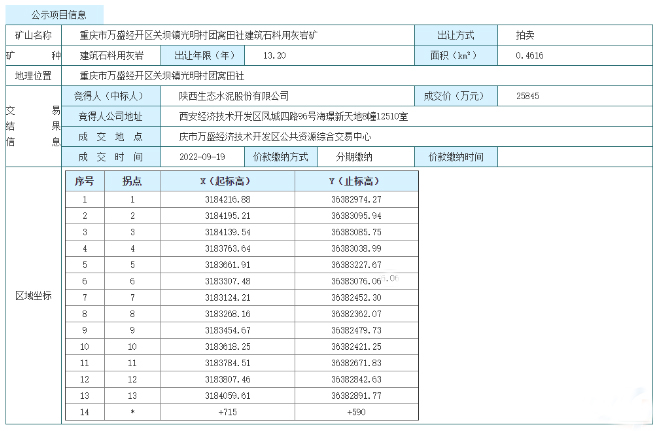The image size is (660, 431).
Task: Select the area value 0.4616
Action: [529, 54]
